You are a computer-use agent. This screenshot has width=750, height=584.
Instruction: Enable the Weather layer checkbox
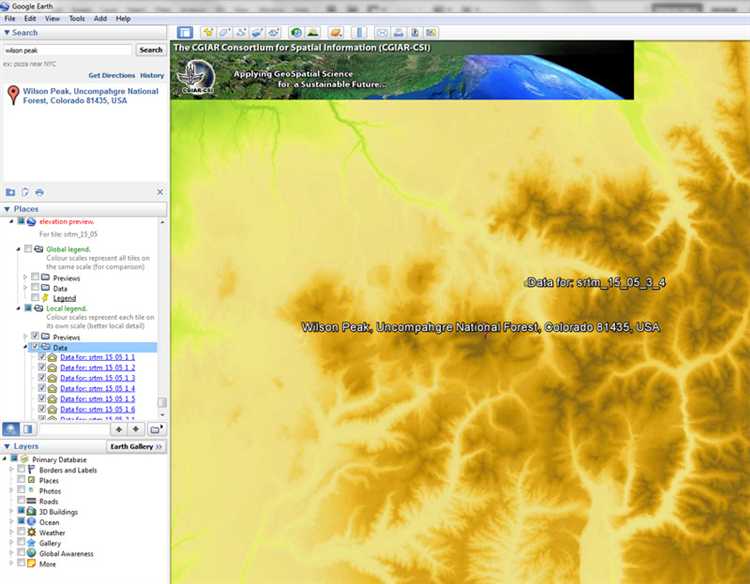pos(21,531)
